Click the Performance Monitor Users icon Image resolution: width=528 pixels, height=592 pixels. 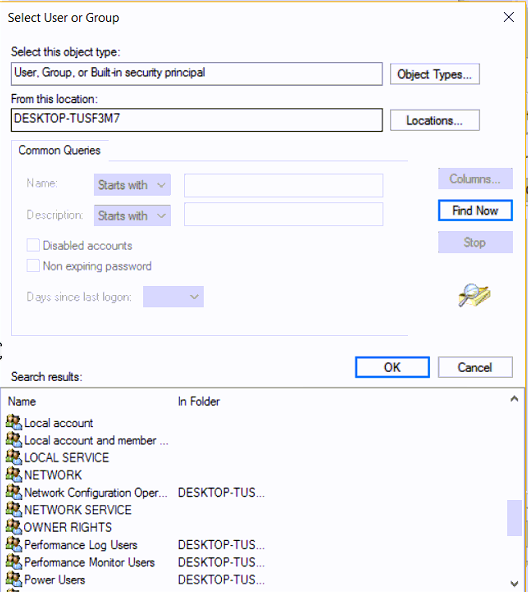click(x=14, y=562)
